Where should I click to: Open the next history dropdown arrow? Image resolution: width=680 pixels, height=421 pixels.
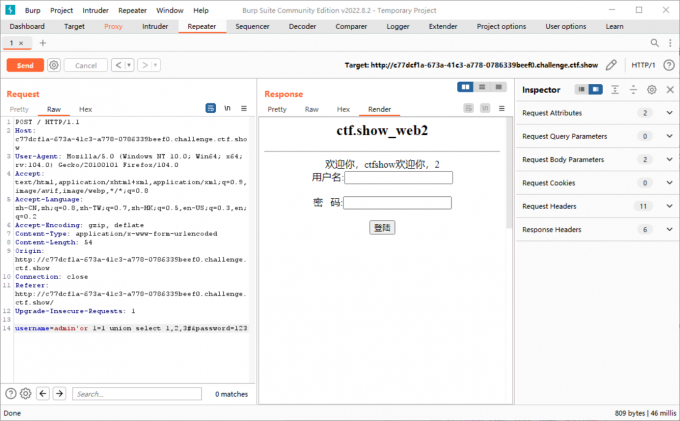pyautogui.click(x=156, y=65)
